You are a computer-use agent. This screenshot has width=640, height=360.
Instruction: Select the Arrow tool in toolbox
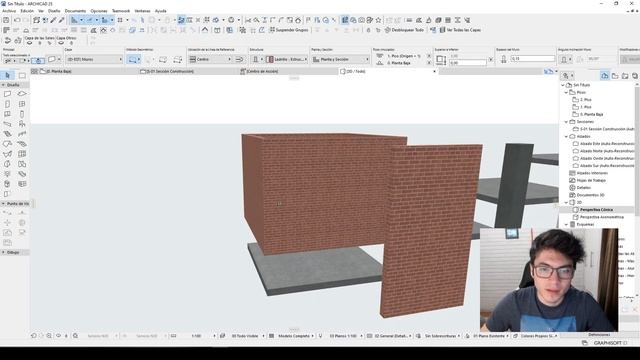(x=7, y=76)
